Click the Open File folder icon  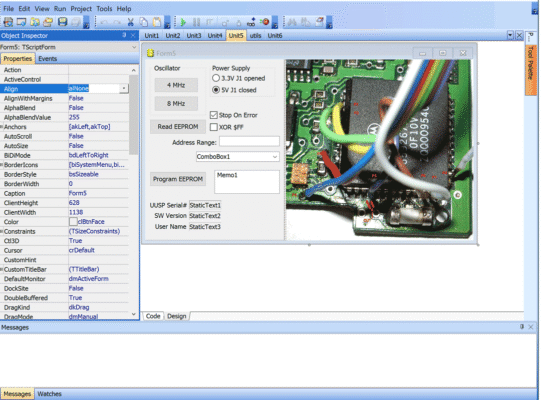tap(48, 22)
